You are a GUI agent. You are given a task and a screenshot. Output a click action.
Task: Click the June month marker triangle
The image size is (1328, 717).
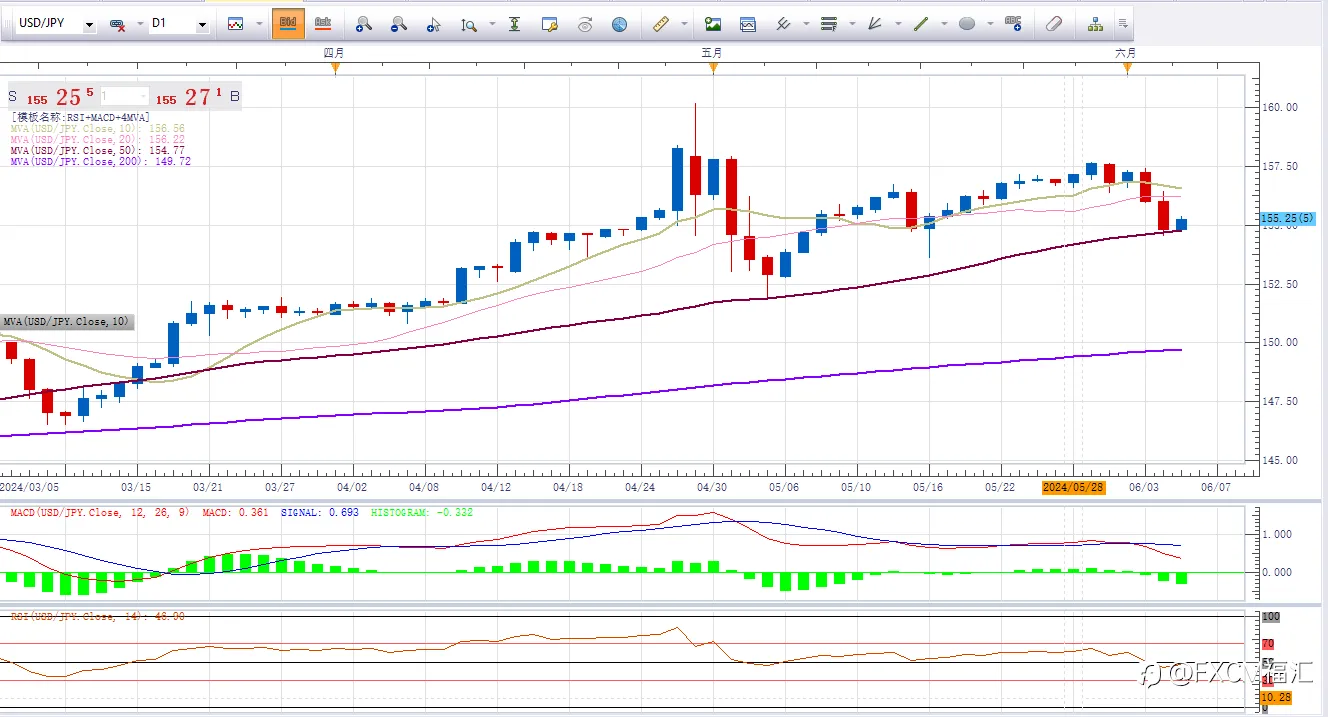pos(1128,68)
